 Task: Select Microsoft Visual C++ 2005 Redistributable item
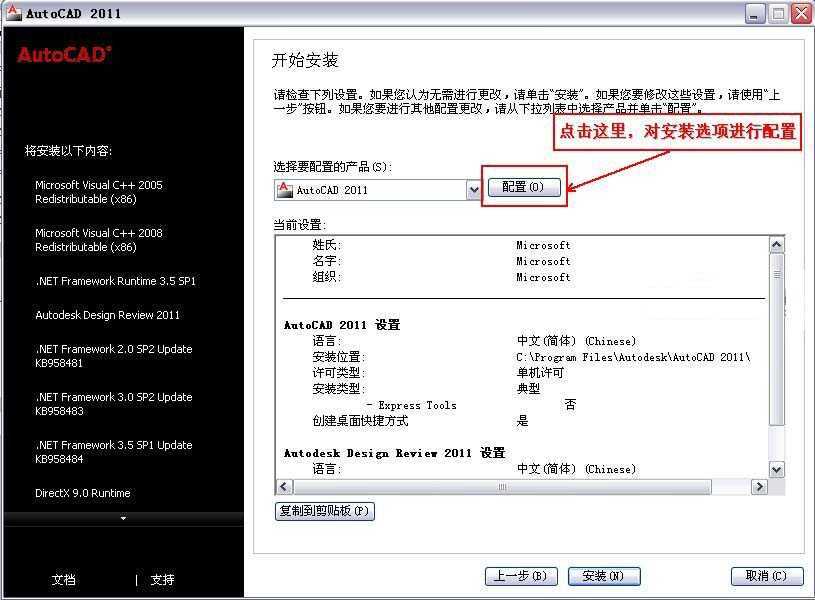[99, 192]
